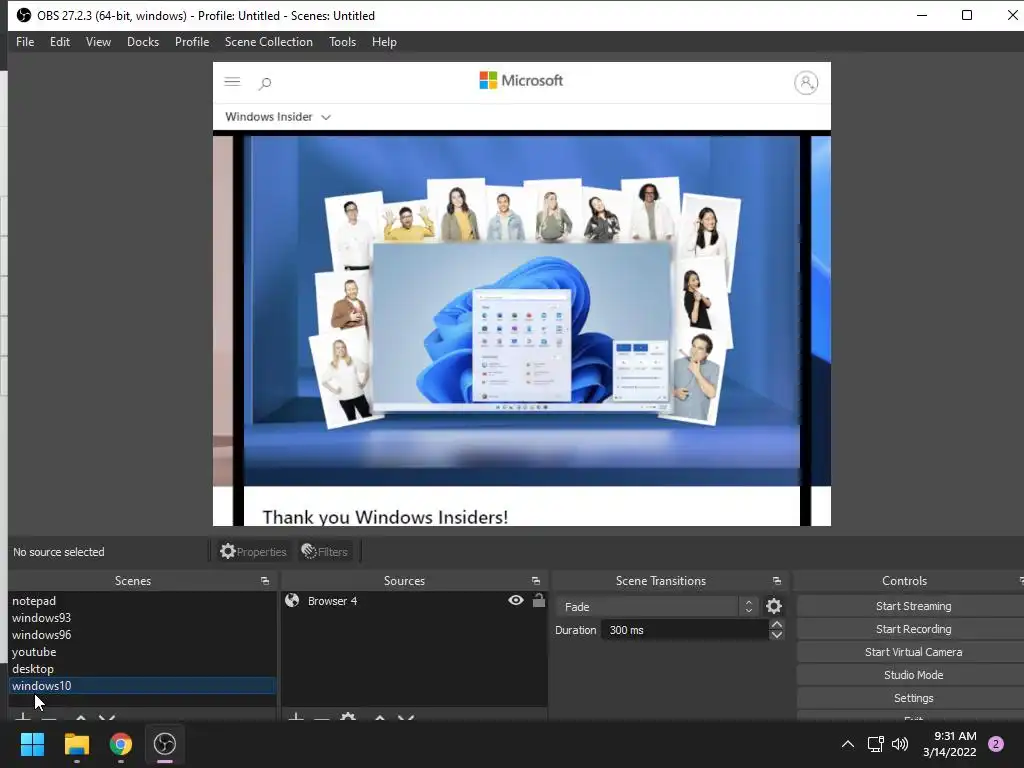
Task: Select the windows10 scene
Action: [142, 686]
